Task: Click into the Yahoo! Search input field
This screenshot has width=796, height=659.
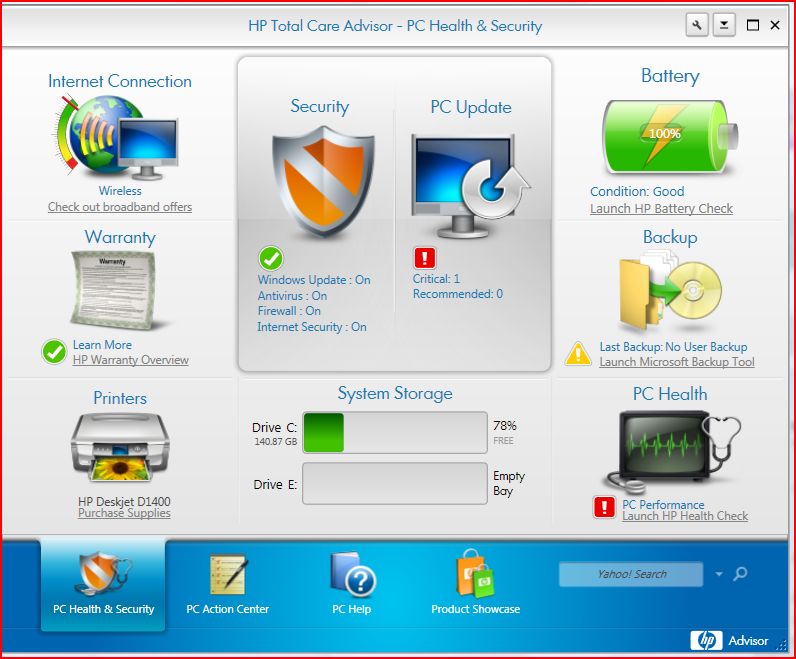Action: point(631,574)
